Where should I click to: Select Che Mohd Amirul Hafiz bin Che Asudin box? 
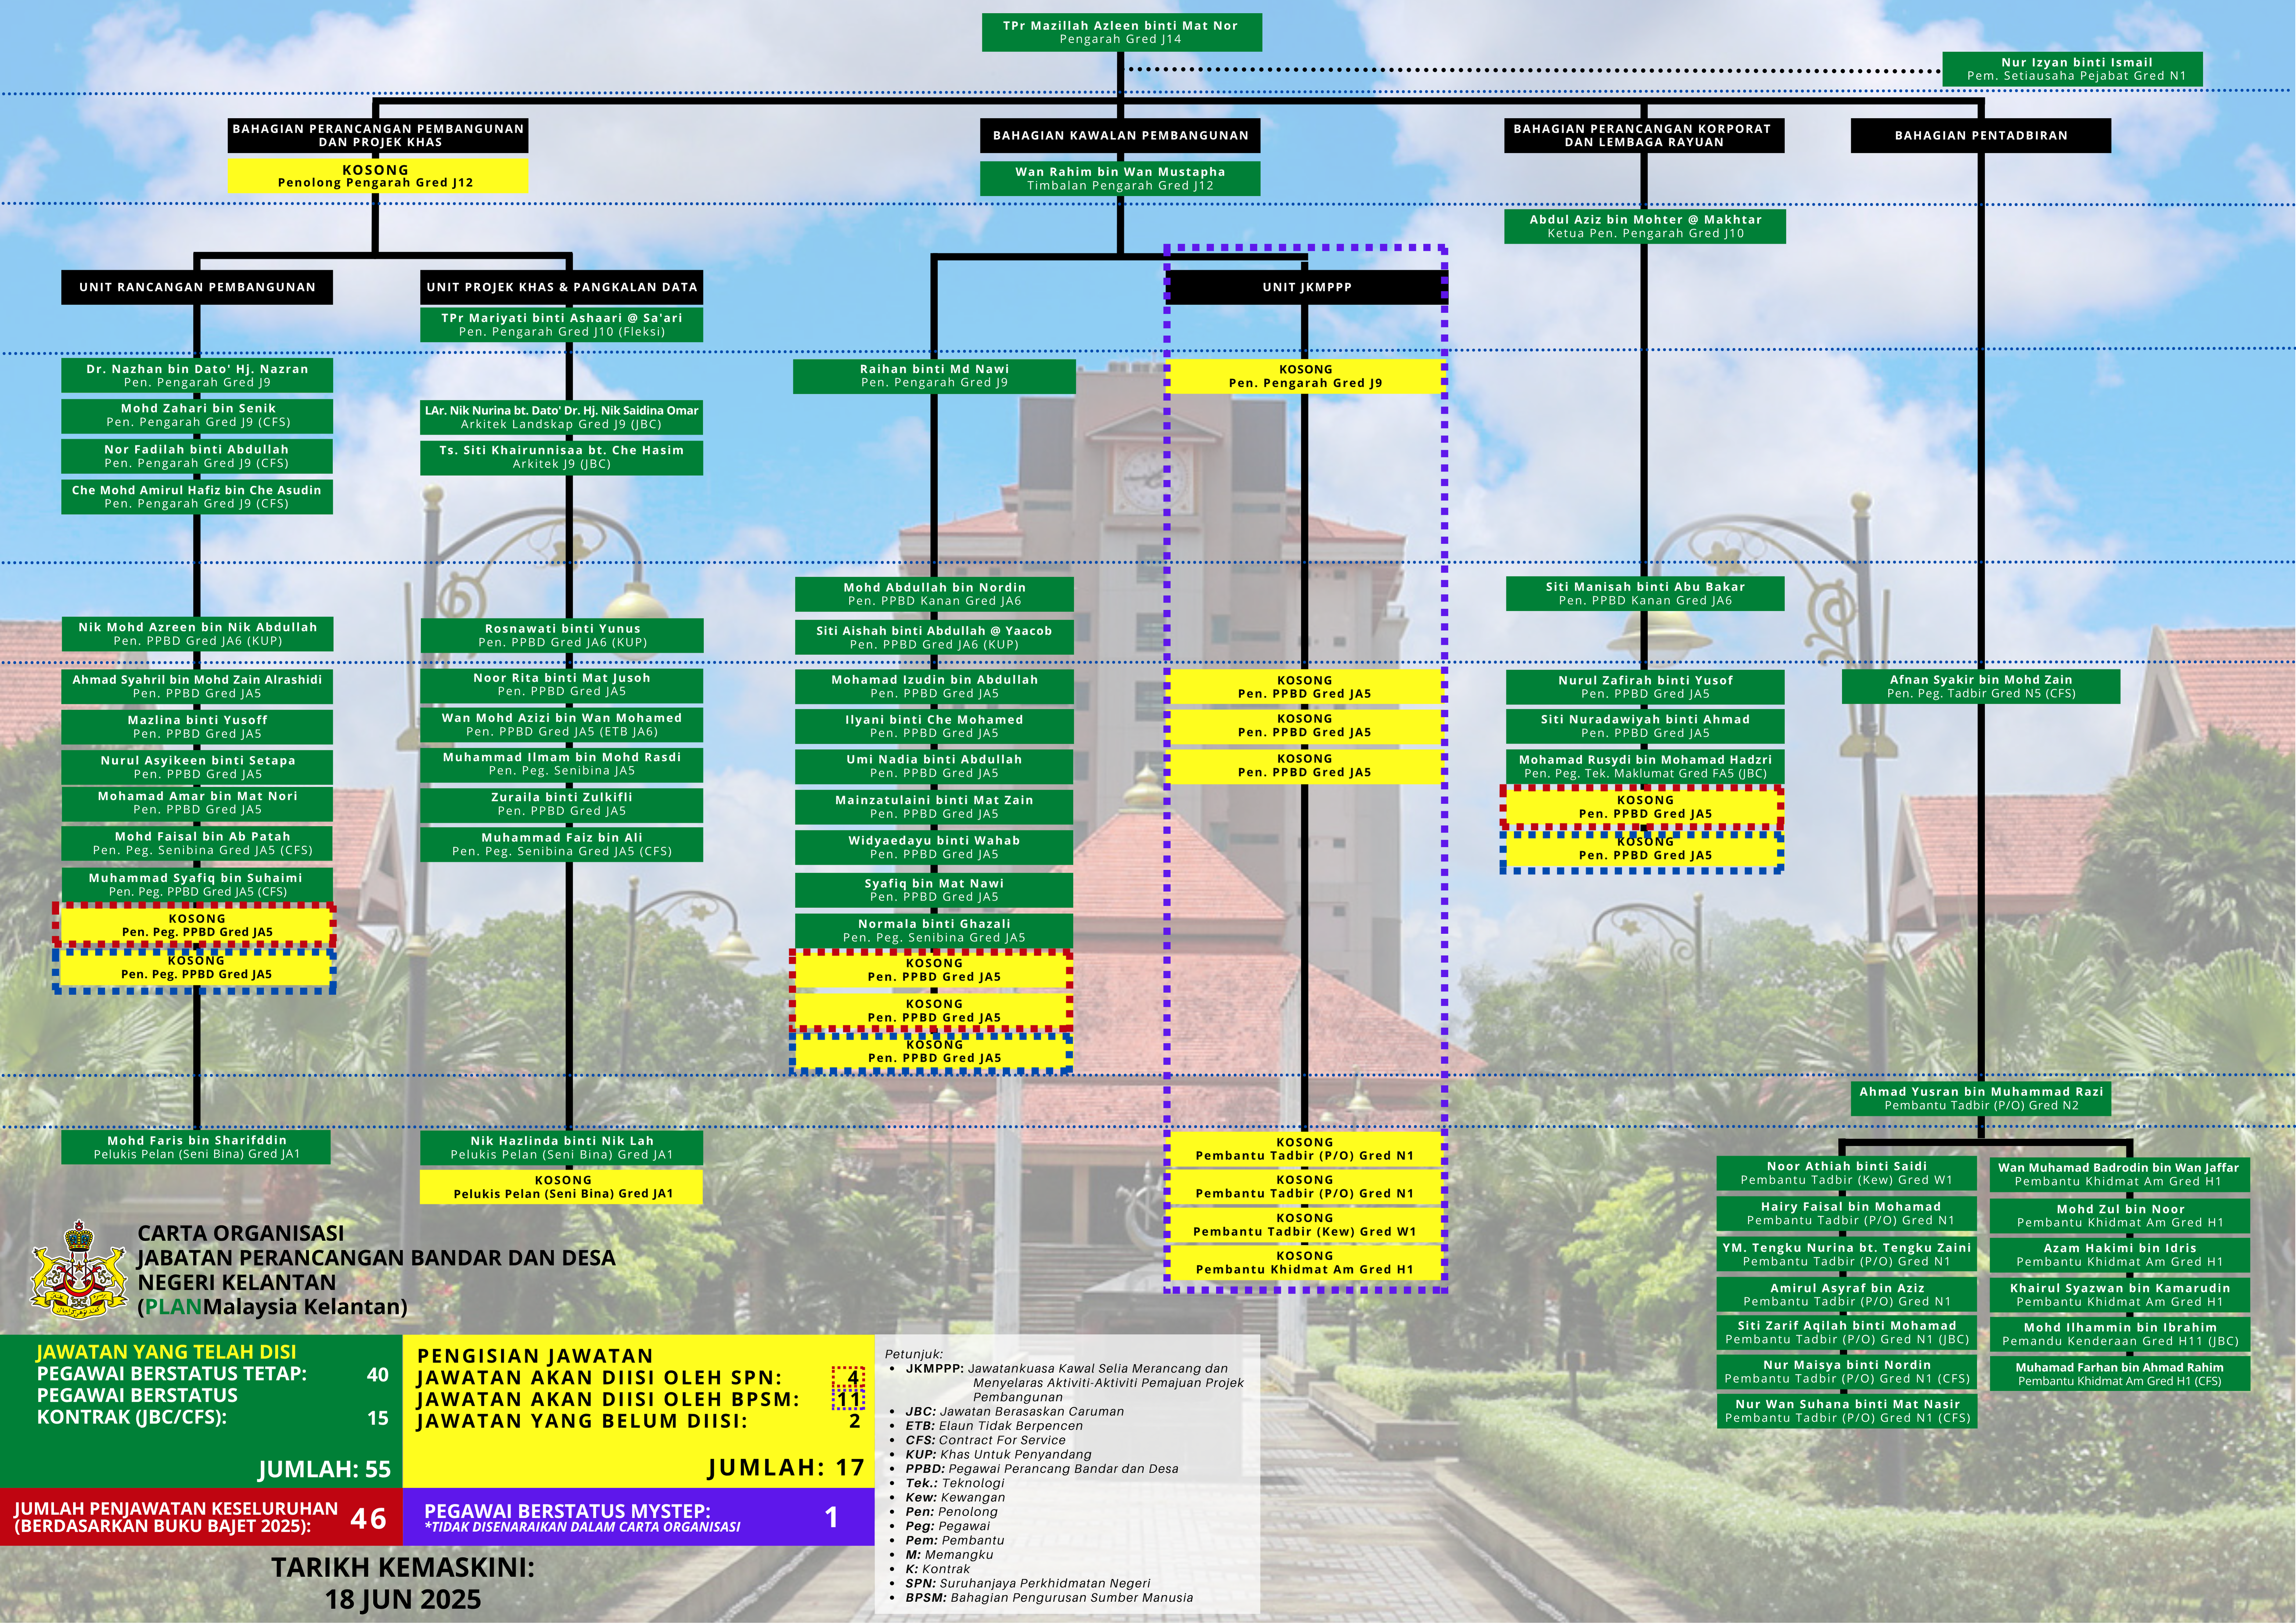click(x=197, y=497)
